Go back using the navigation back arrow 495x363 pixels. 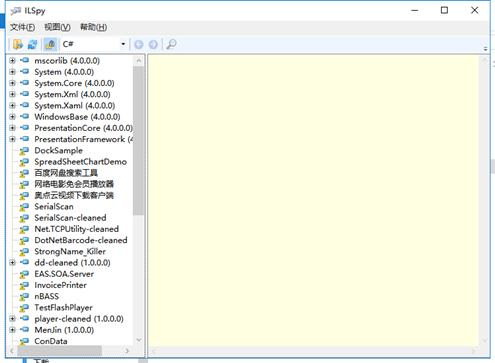click(x=139, y=44)
